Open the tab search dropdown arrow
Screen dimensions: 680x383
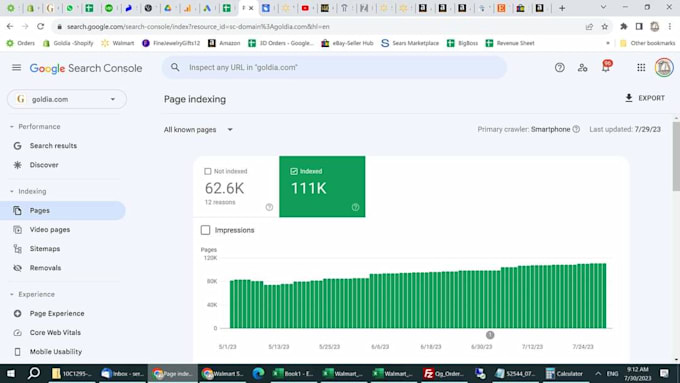tap(603, 7)
